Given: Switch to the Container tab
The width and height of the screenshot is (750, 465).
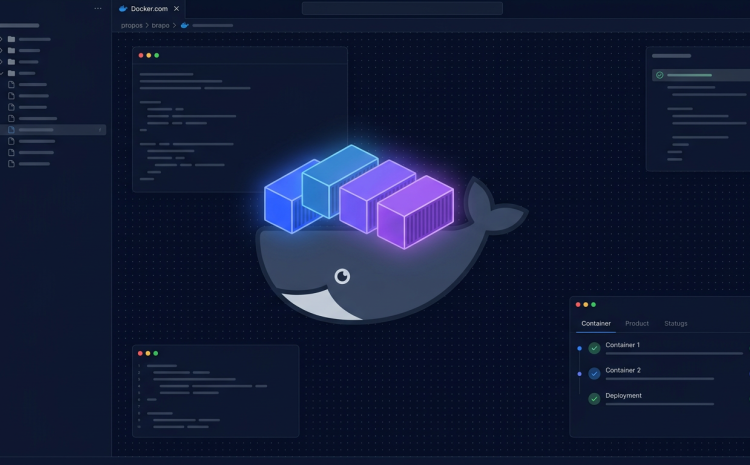Looking at the screenshot, I should pyautogui.click(x=596, y=323).
